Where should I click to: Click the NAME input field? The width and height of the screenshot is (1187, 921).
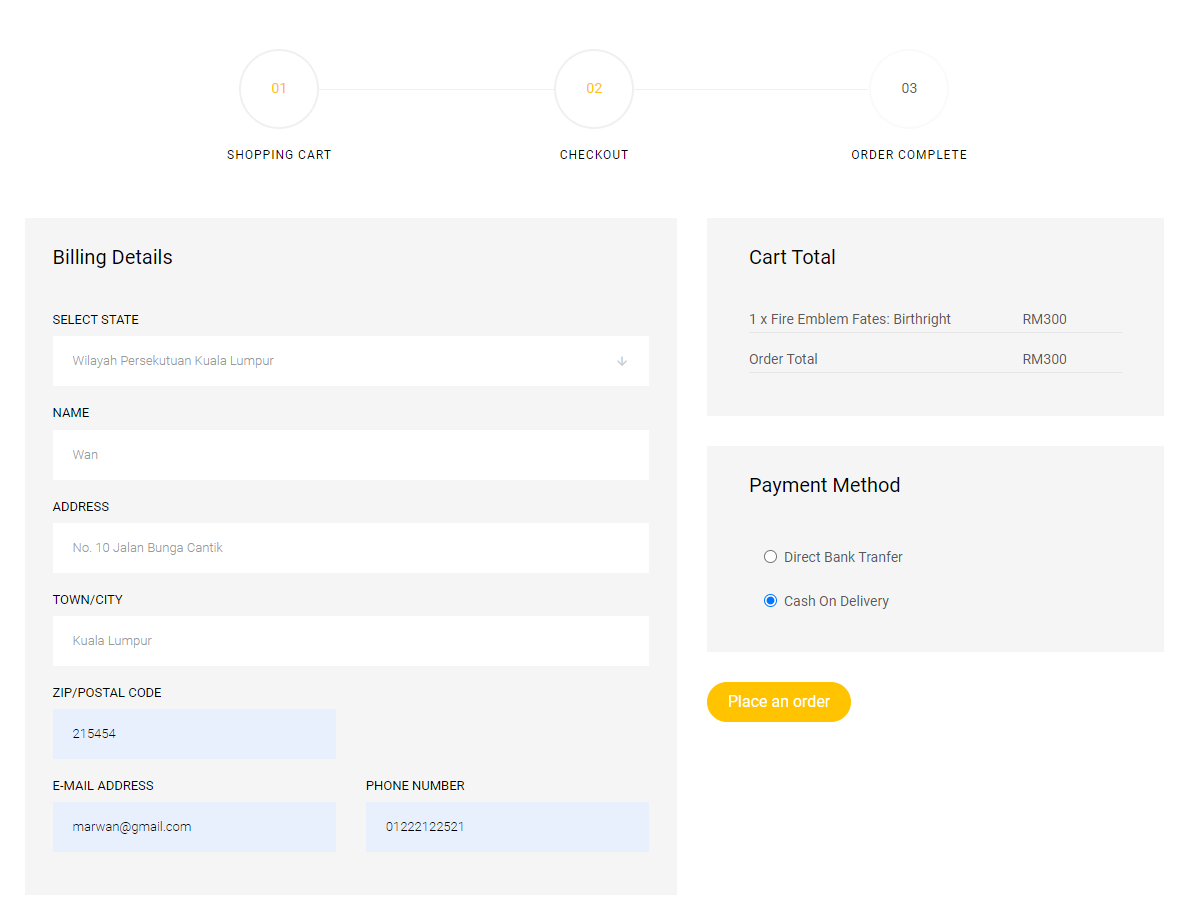pyautogui.click(x=350, y=454)
